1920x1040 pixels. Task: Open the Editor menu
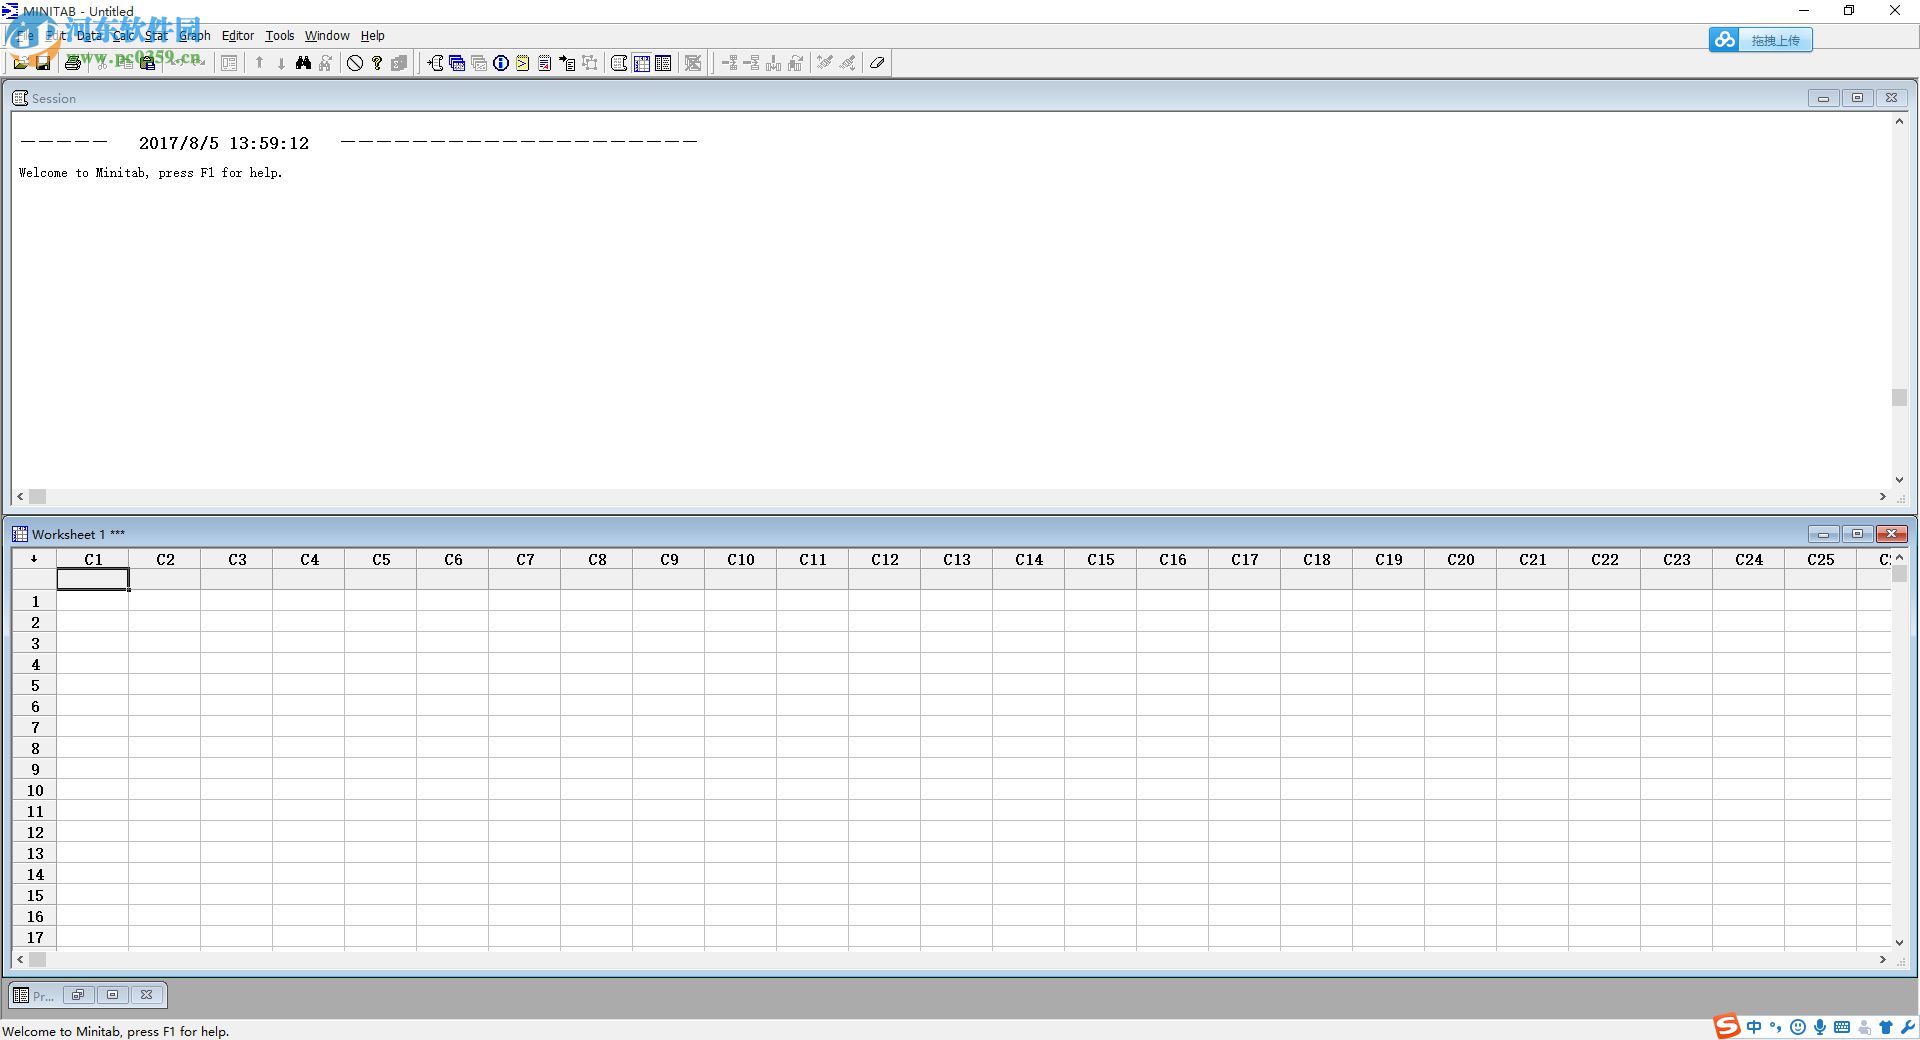[x=238, y=35]
